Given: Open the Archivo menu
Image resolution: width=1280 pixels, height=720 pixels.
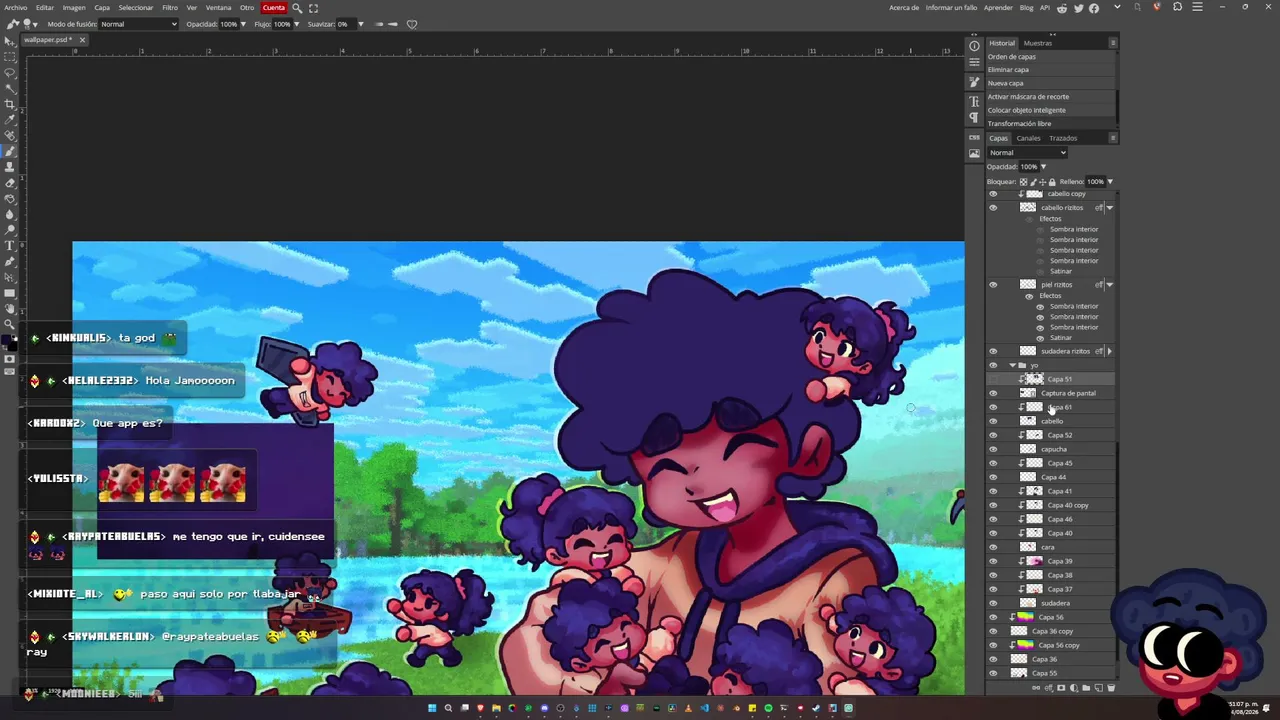Looking at the screenshot, I should coord(16,8).
